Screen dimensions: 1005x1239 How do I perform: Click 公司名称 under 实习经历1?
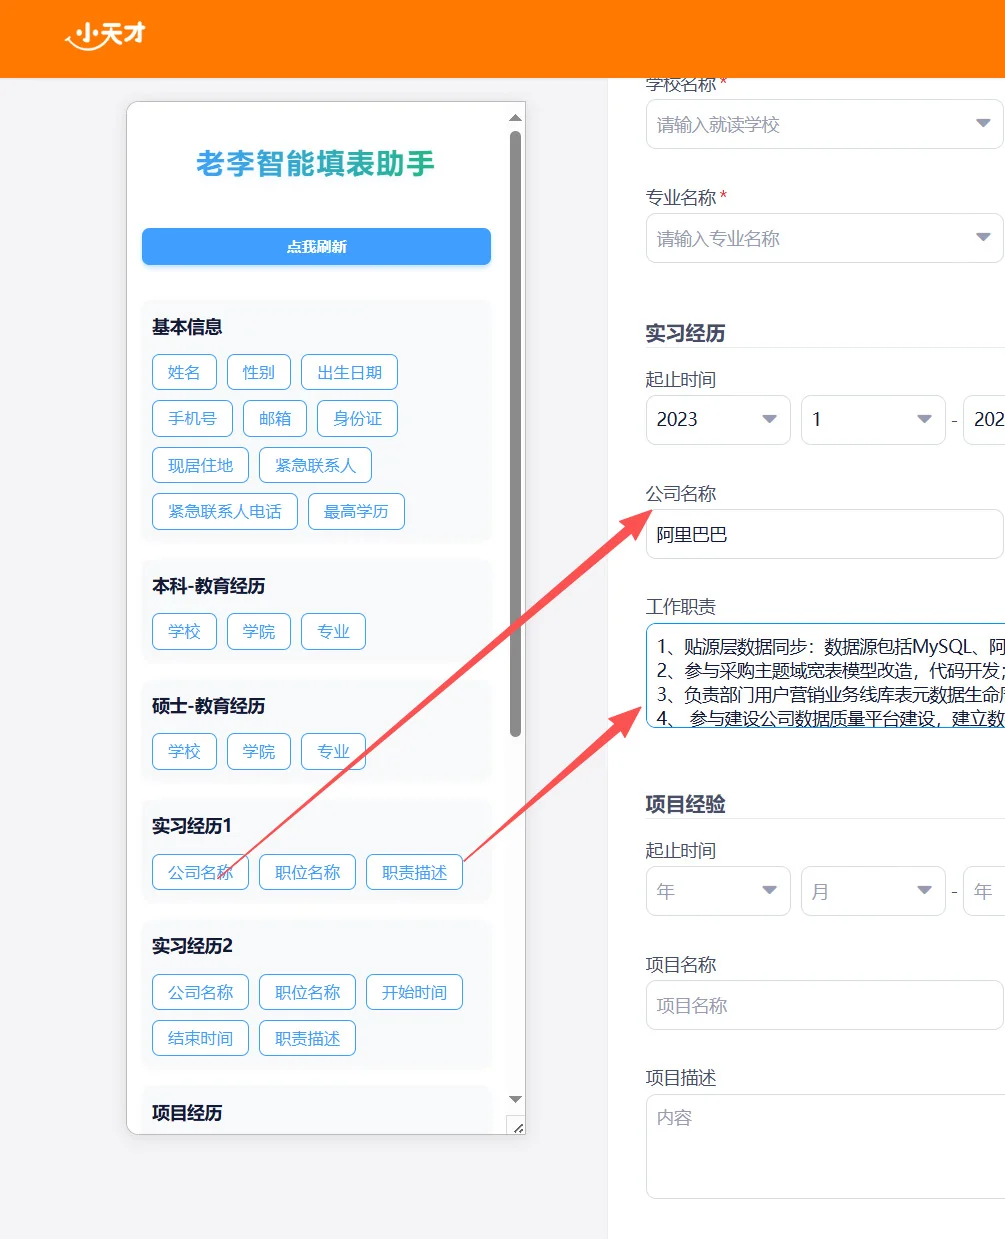click(x=200, y=872)
